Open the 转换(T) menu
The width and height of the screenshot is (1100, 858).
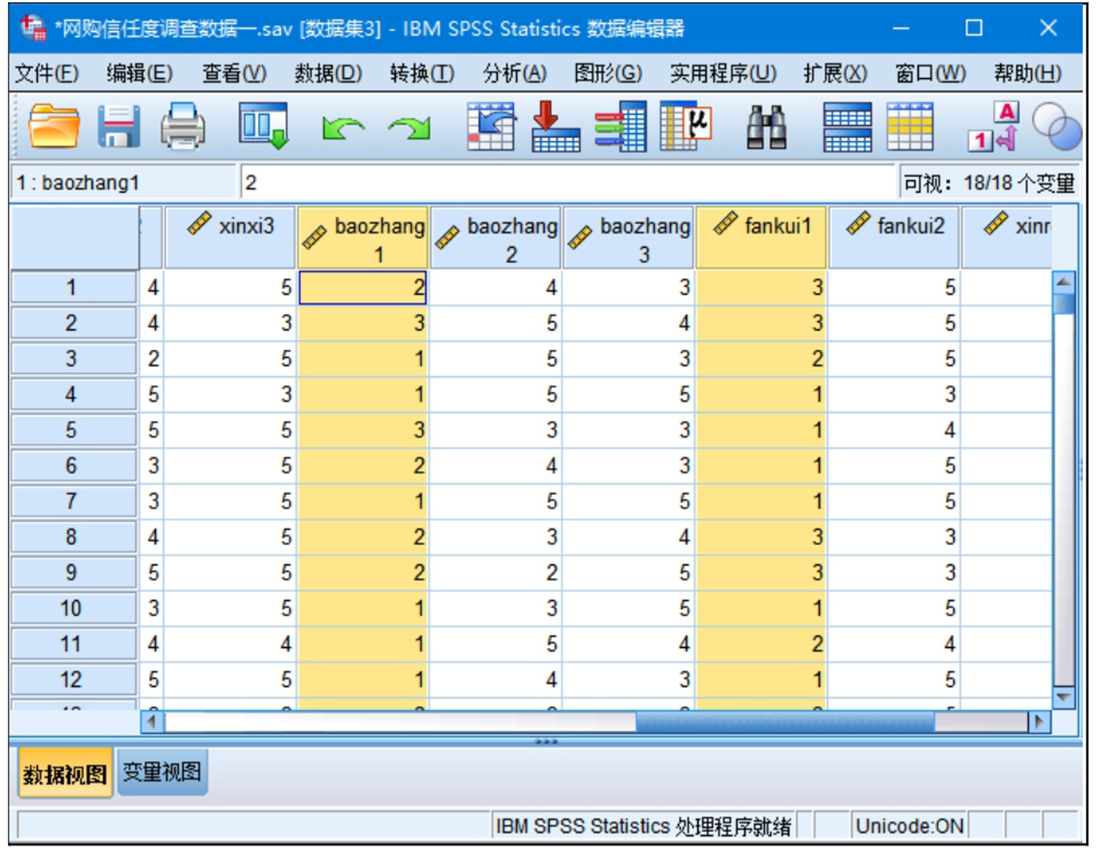(421, 73)
